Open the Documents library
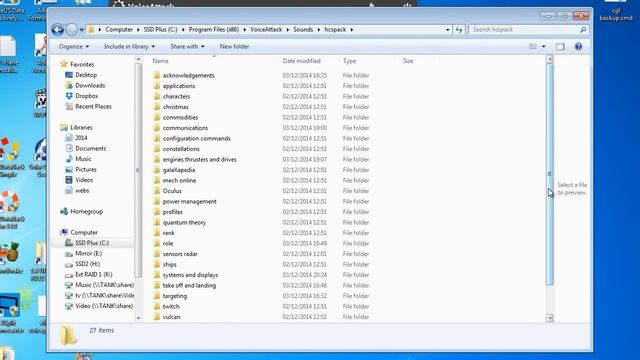This screenshot has width=640, height=360. [90, 149]
